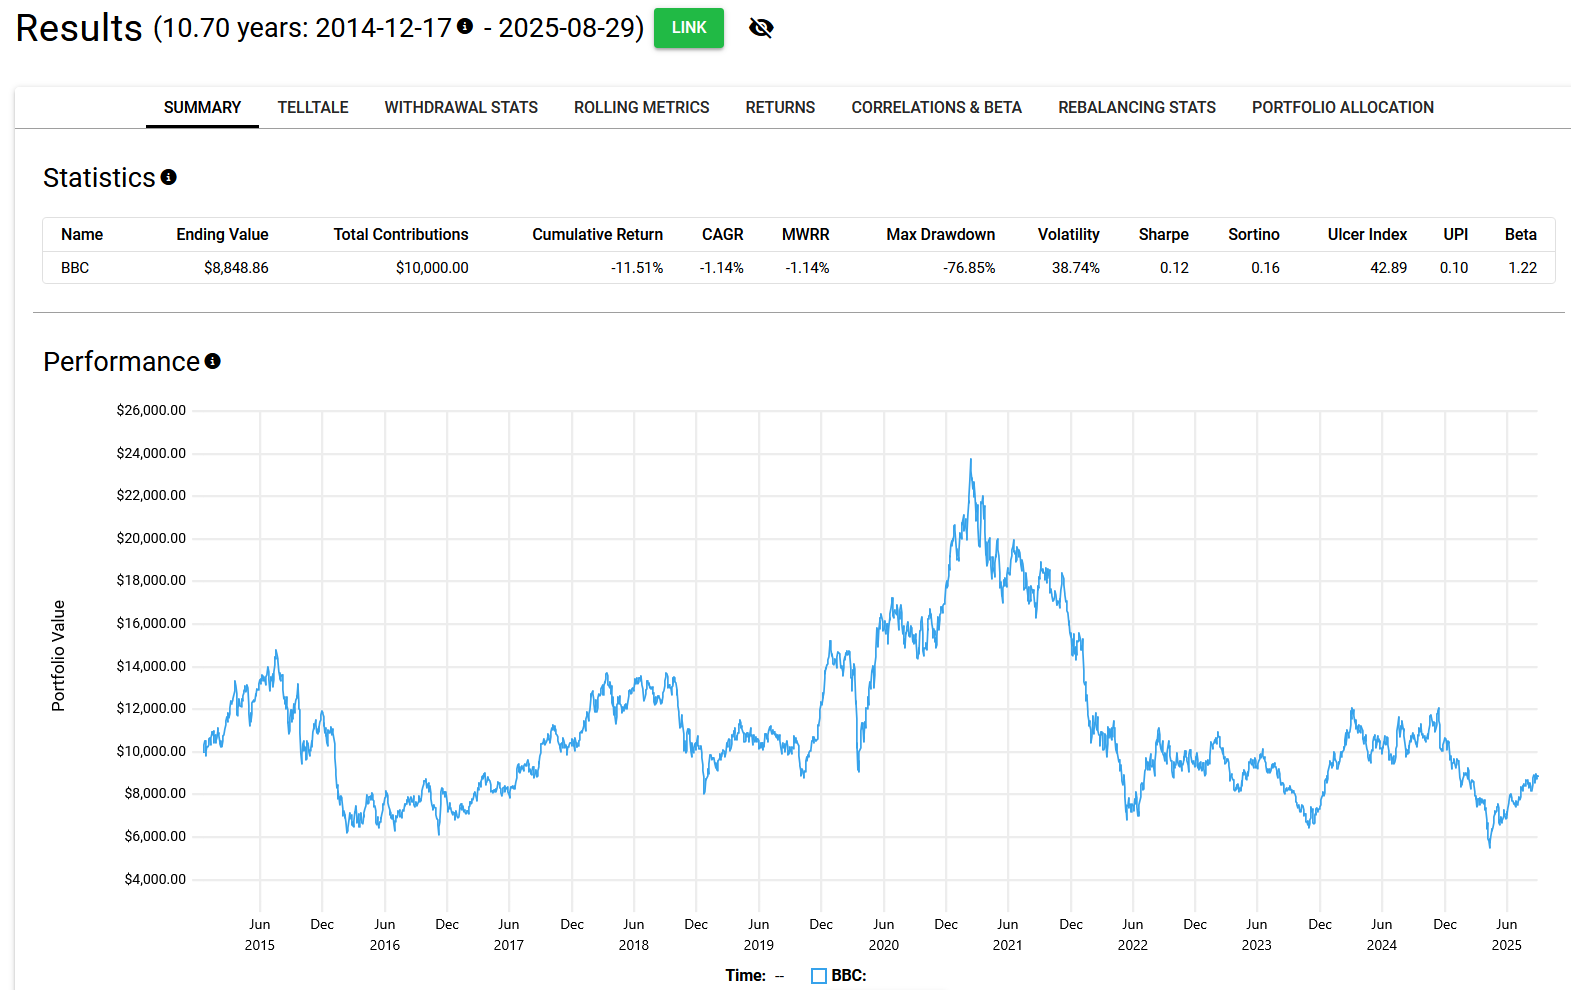The height and width of the screenshot is (990, 1571).
Task: Click the -76.85% max drawdown value
Action: click(969, 268)
